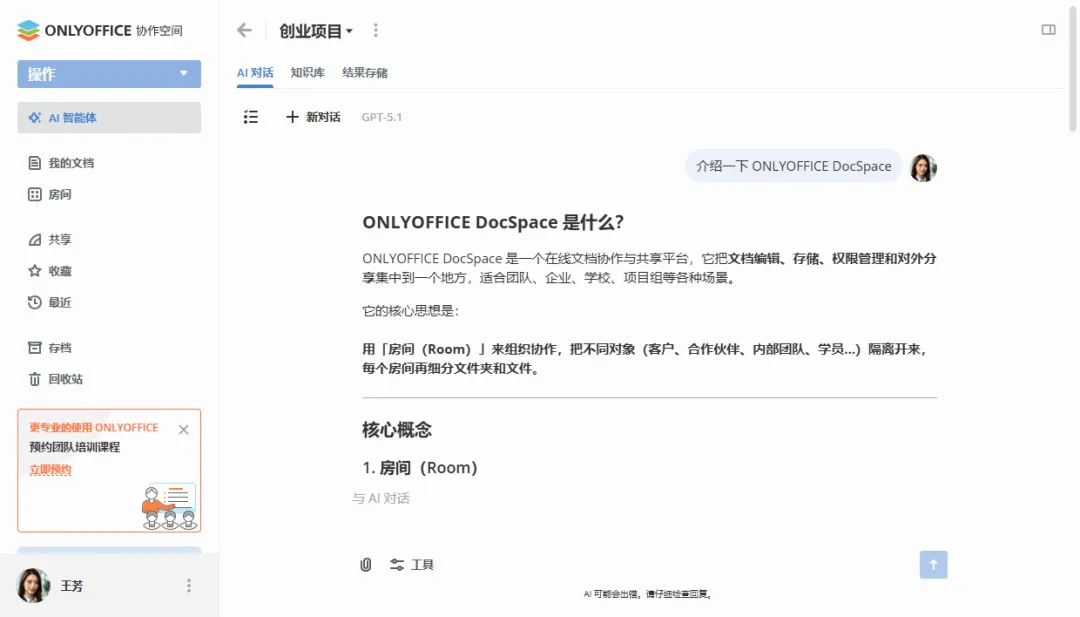Click the ONLYOFFICE logo
The height and width of the screenshot is (617, 1080).
click(100, 30)
